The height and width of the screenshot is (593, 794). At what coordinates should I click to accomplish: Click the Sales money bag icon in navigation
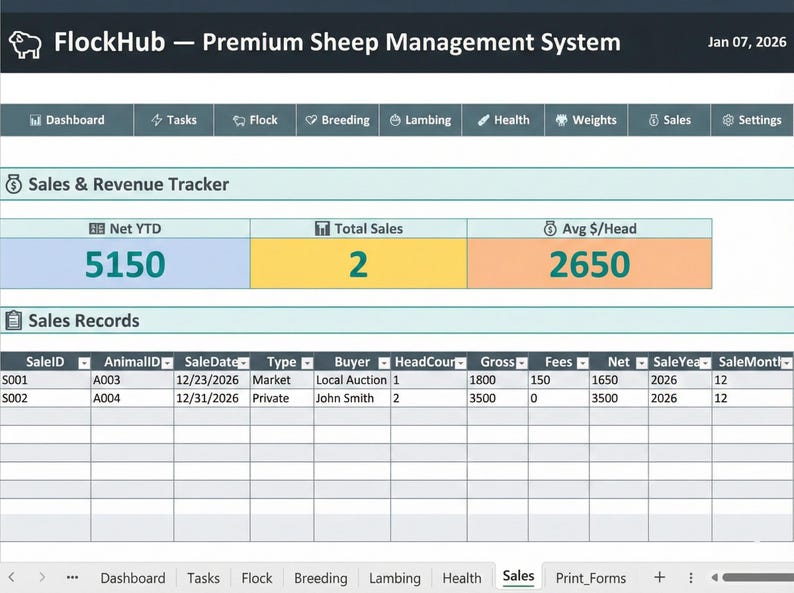(654, 120)
